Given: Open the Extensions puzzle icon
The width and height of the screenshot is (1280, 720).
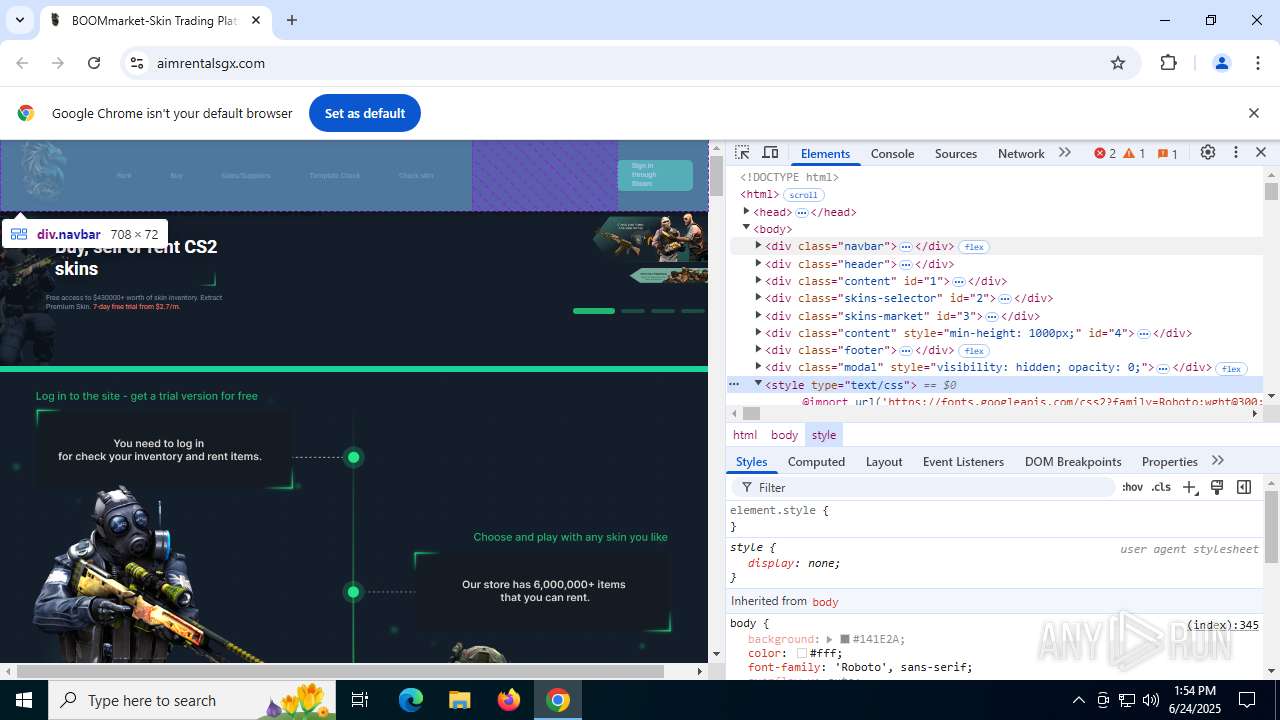Looking at the screenshot, I should coord(1169,63).
